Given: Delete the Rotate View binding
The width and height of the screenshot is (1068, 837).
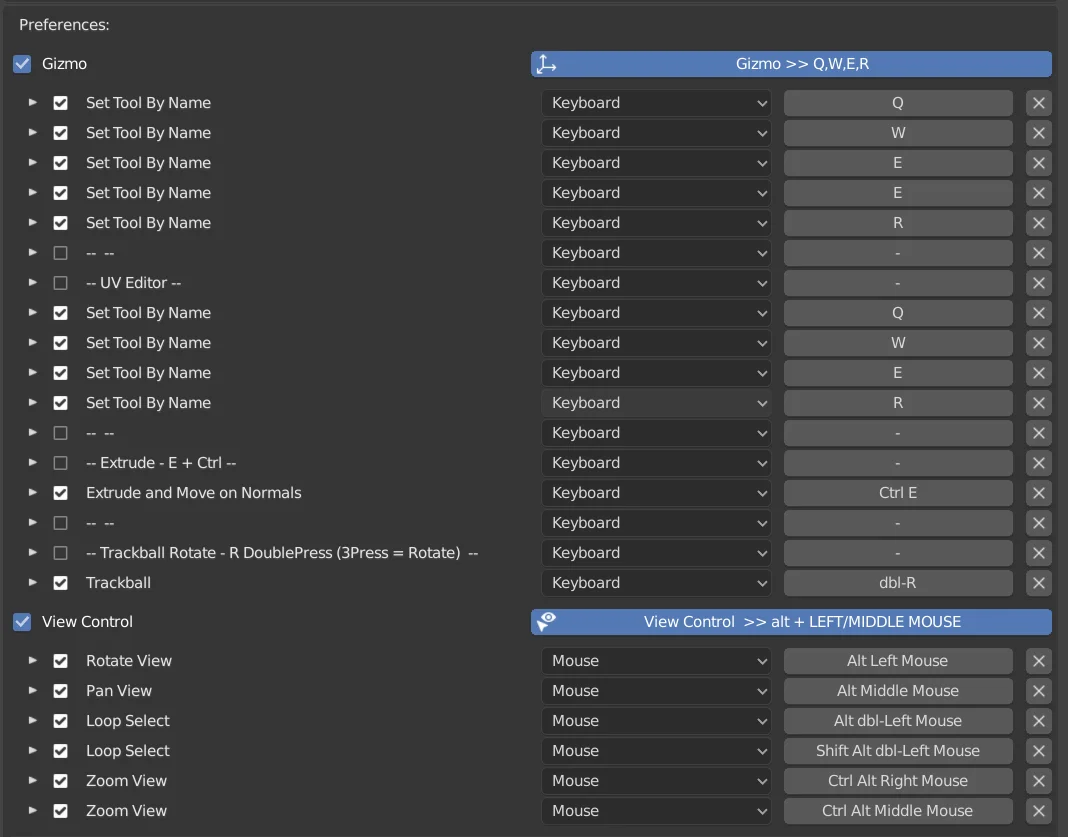Looking at the screenshot, I should 1038,661.
